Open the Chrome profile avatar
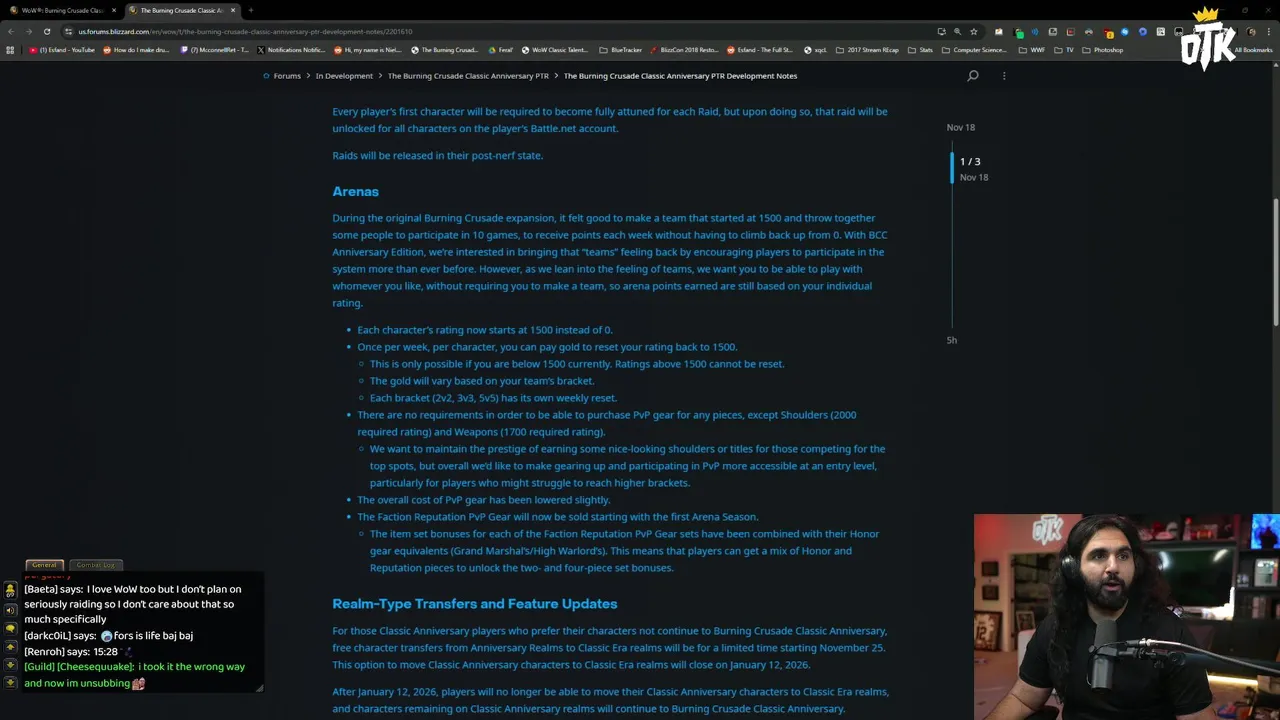 point(1251,31)
